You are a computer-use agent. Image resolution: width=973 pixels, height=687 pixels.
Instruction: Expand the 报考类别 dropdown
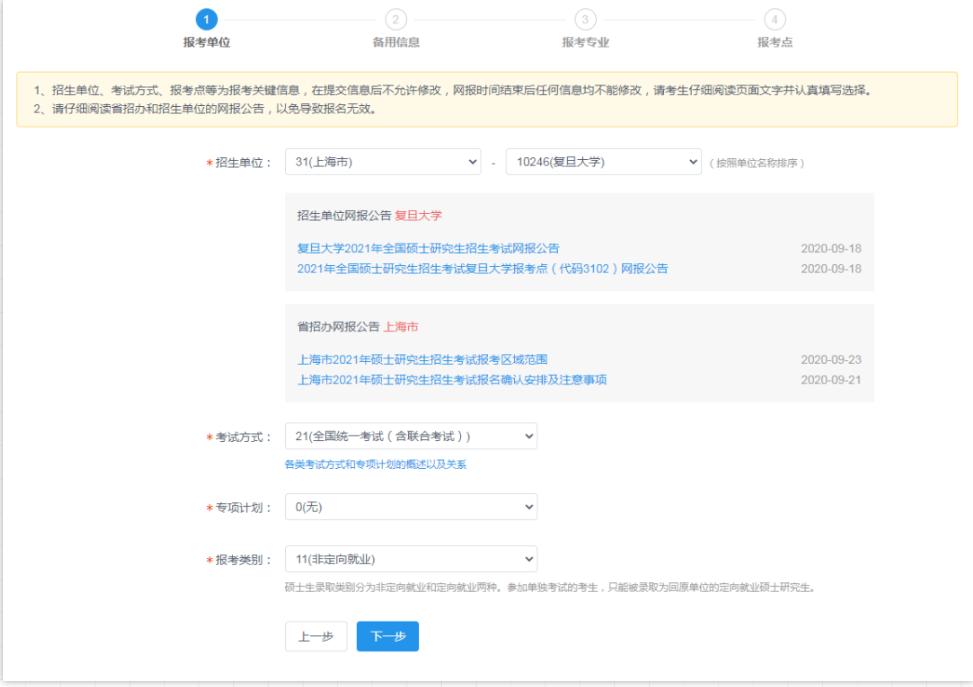411,559
